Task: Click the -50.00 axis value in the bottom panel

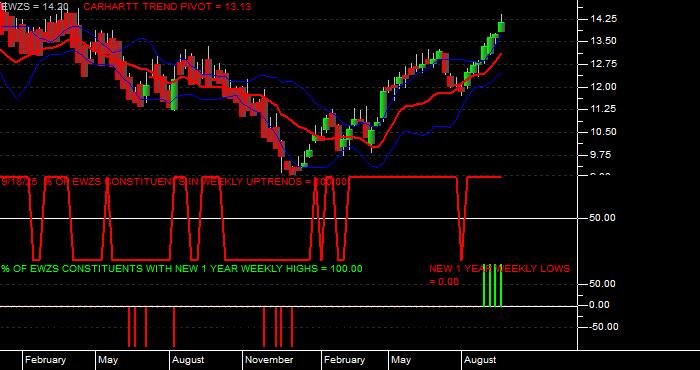Action: pyautogui.click(x=603, y=327)
